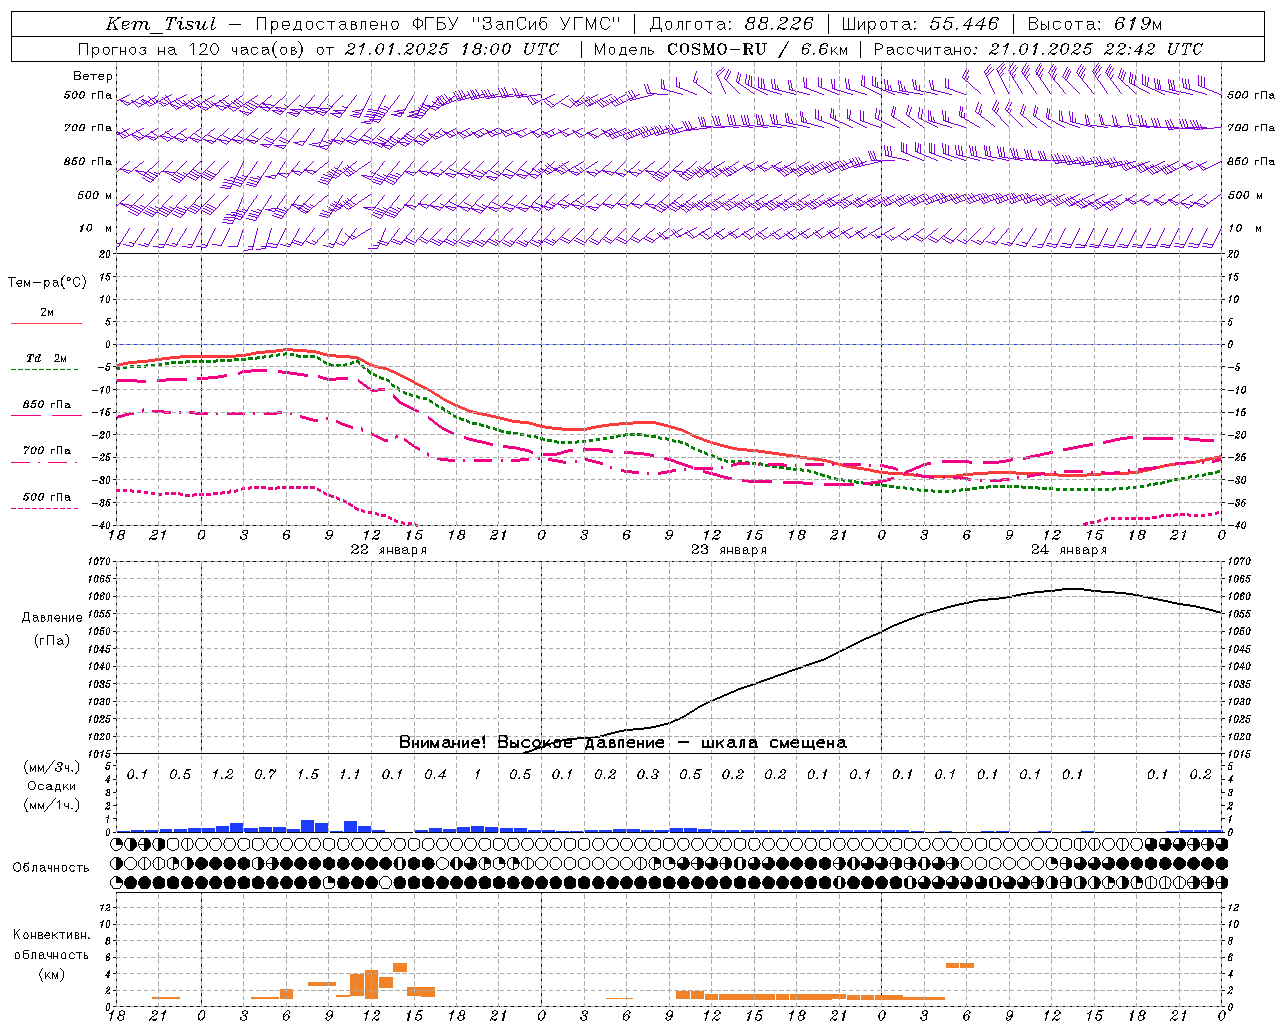
Task: Click the 22 января date label
Action: pyautogui.click(x=388, y=550)
